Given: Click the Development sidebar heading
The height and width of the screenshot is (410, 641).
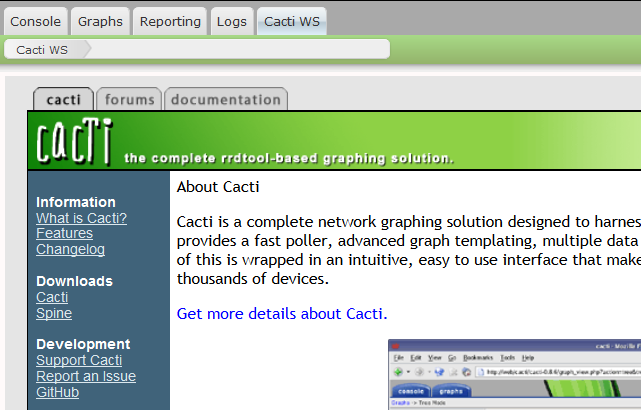Looking at the screenshot, I should (x=83, y=344).
